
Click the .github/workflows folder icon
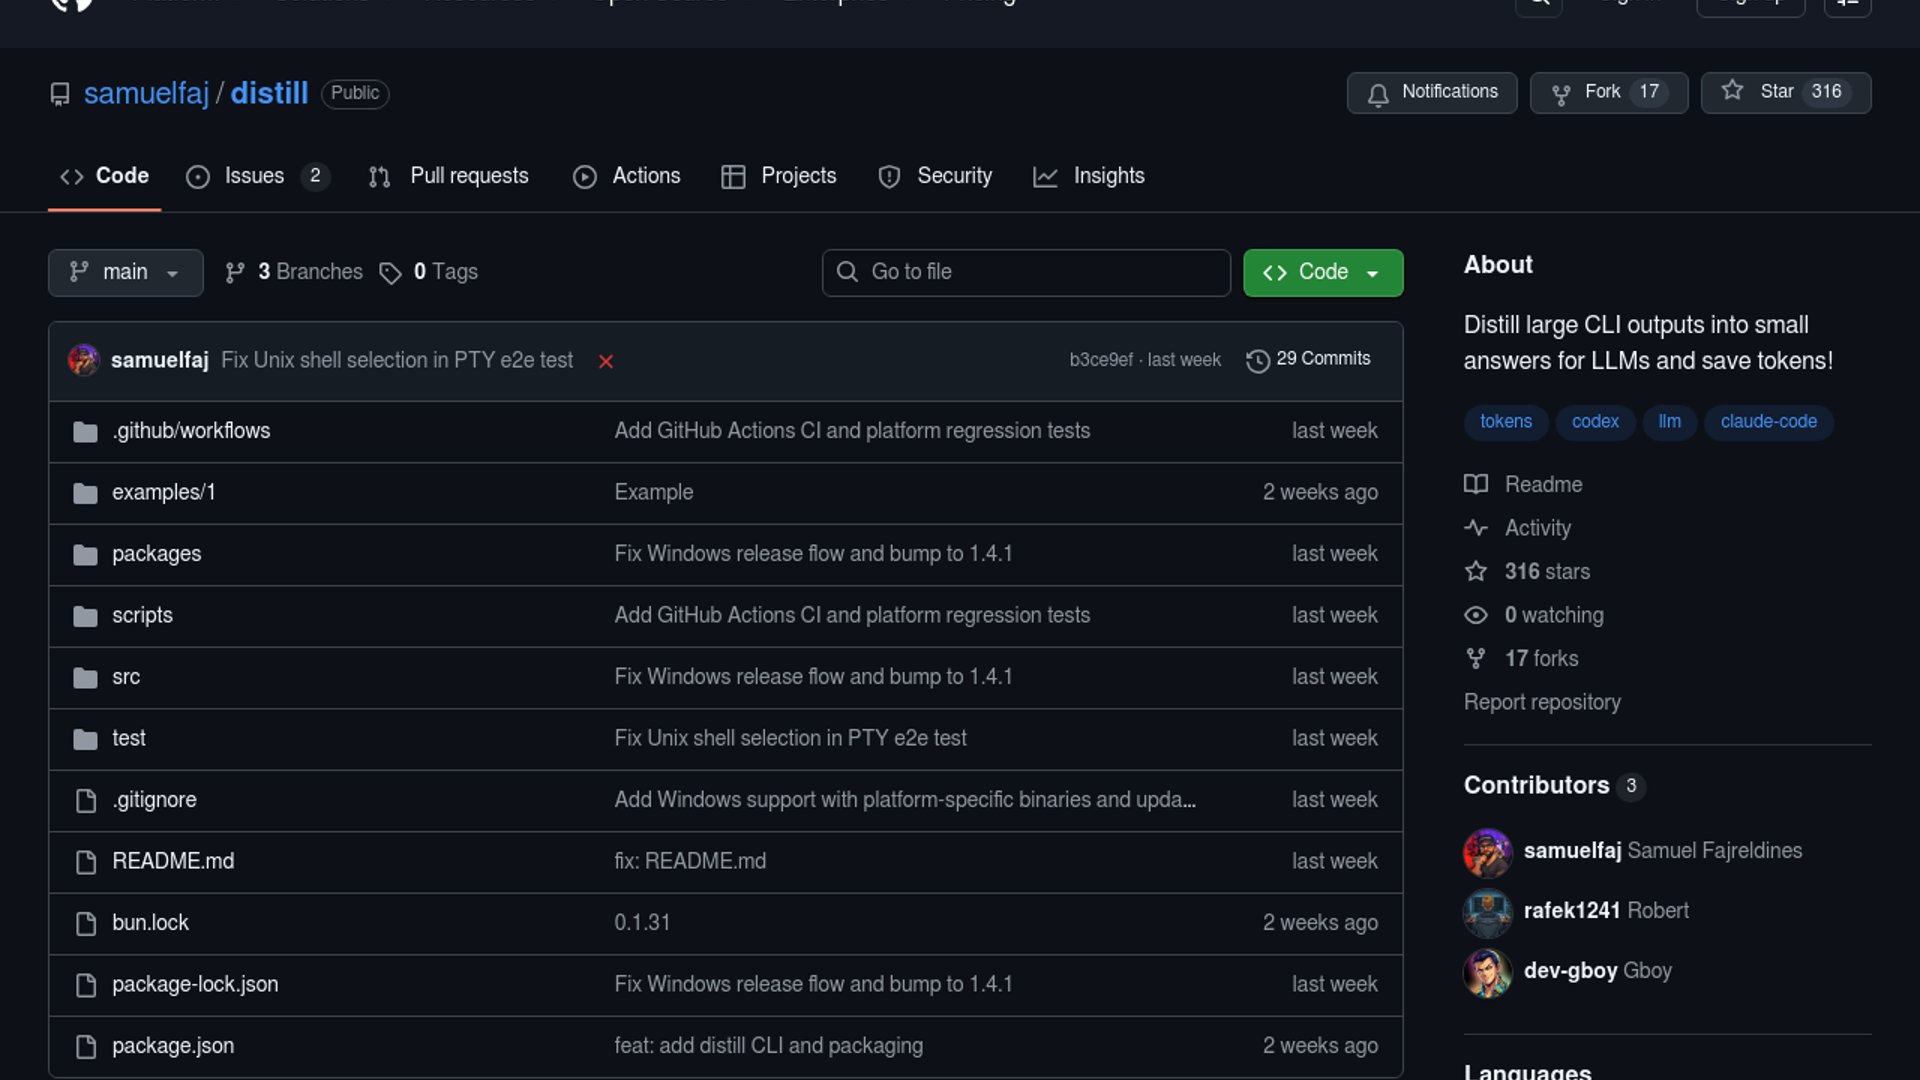(x=85, y=432)
